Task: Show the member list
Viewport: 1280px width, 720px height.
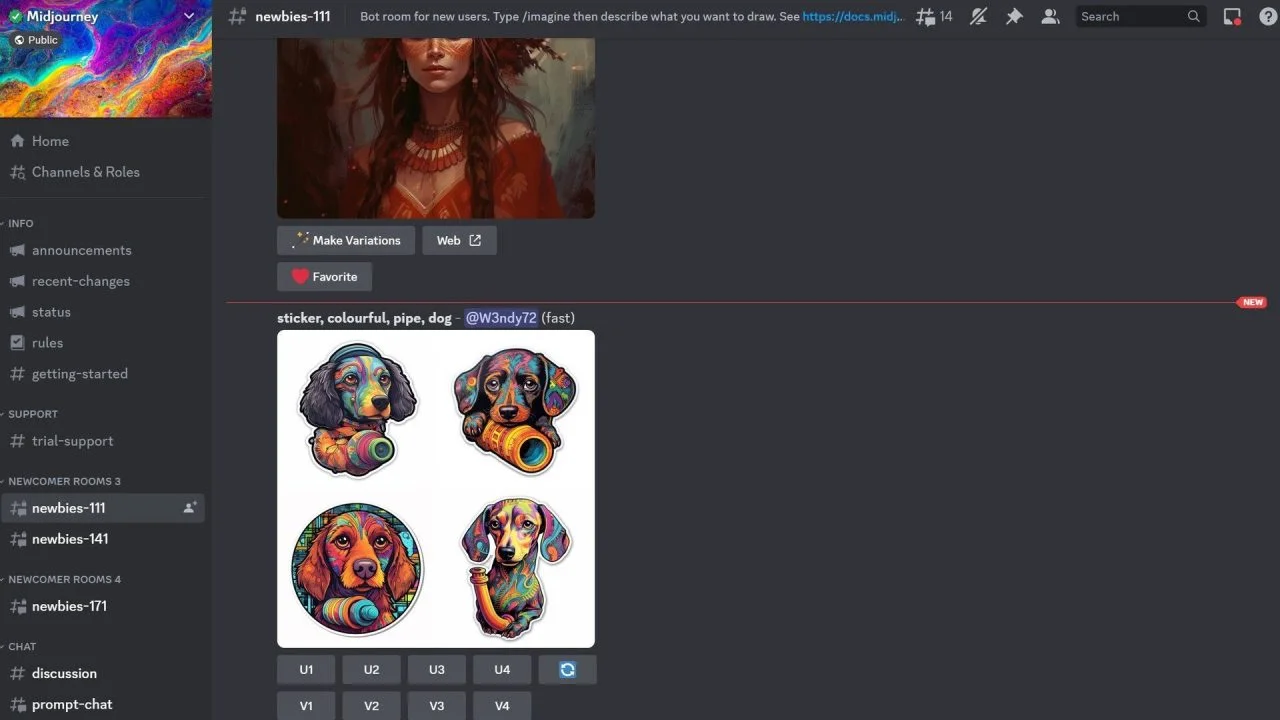Action: pyautogui.click(x=1050, y=16)
